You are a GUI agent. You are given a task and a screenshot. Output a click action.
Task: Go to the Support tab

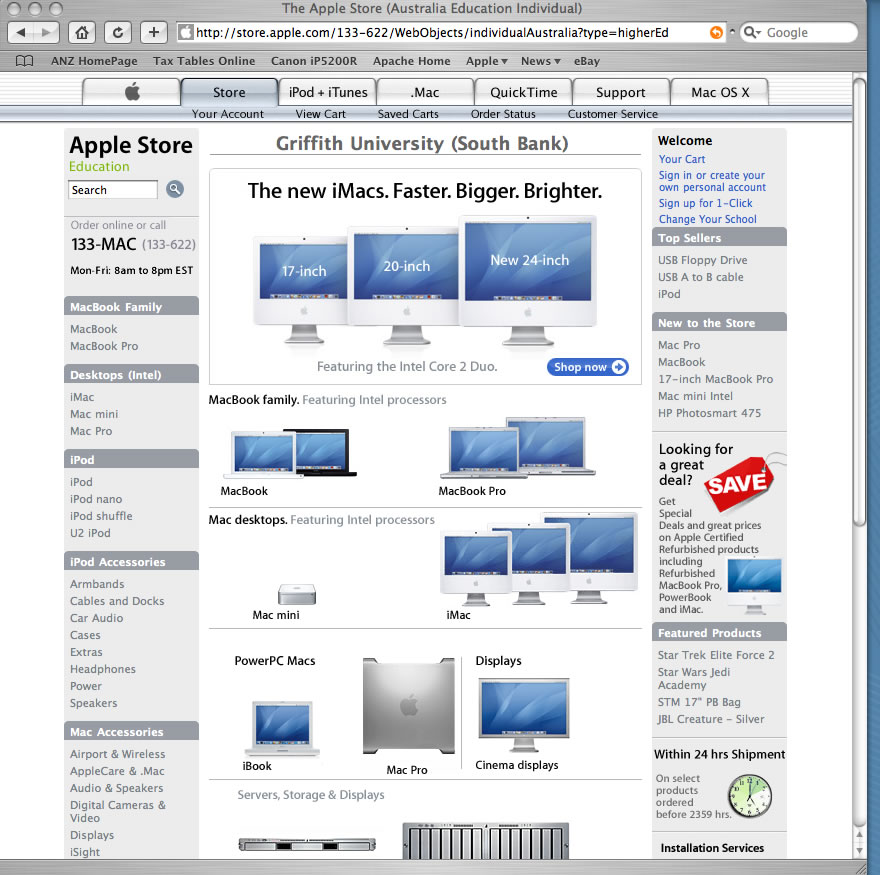click(621, 92)
